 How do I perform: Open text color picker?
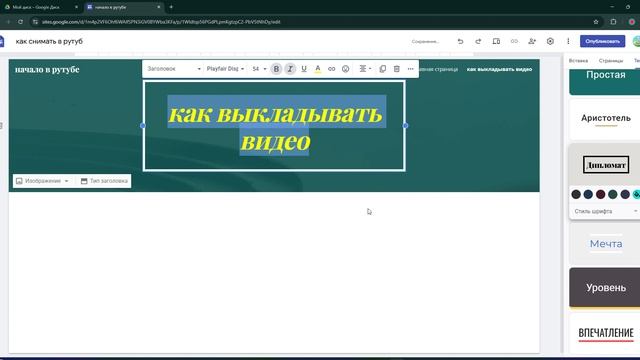point(318,69)
